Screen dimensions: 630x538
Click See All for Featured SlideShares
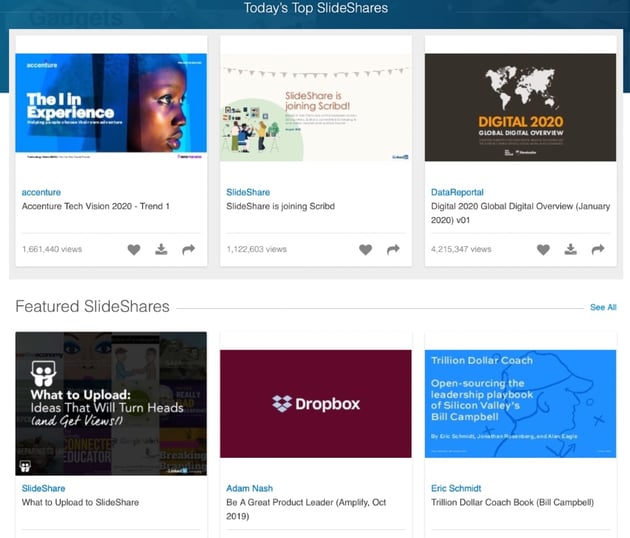603,307
